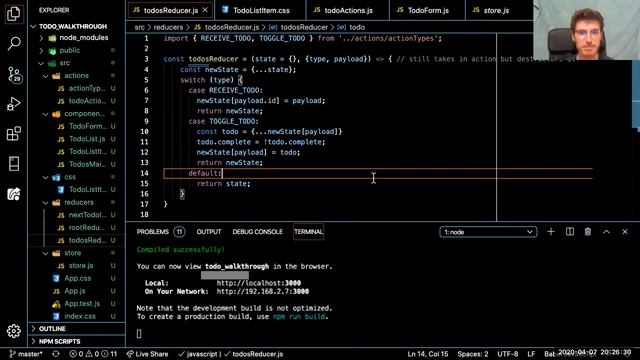Click localhost:3000 link in terminal
This screenshot has height=360, width=640.
(x=259, y=283)
